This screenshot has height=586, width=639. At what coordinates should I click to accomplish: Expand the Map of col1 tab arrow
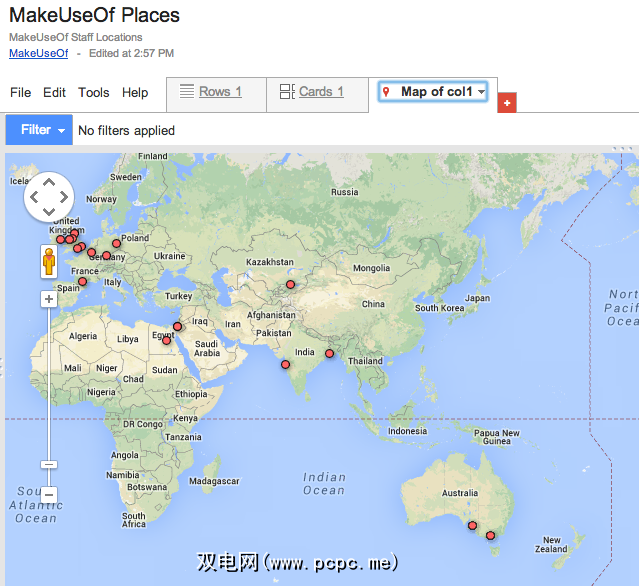(x=481, y=92)
